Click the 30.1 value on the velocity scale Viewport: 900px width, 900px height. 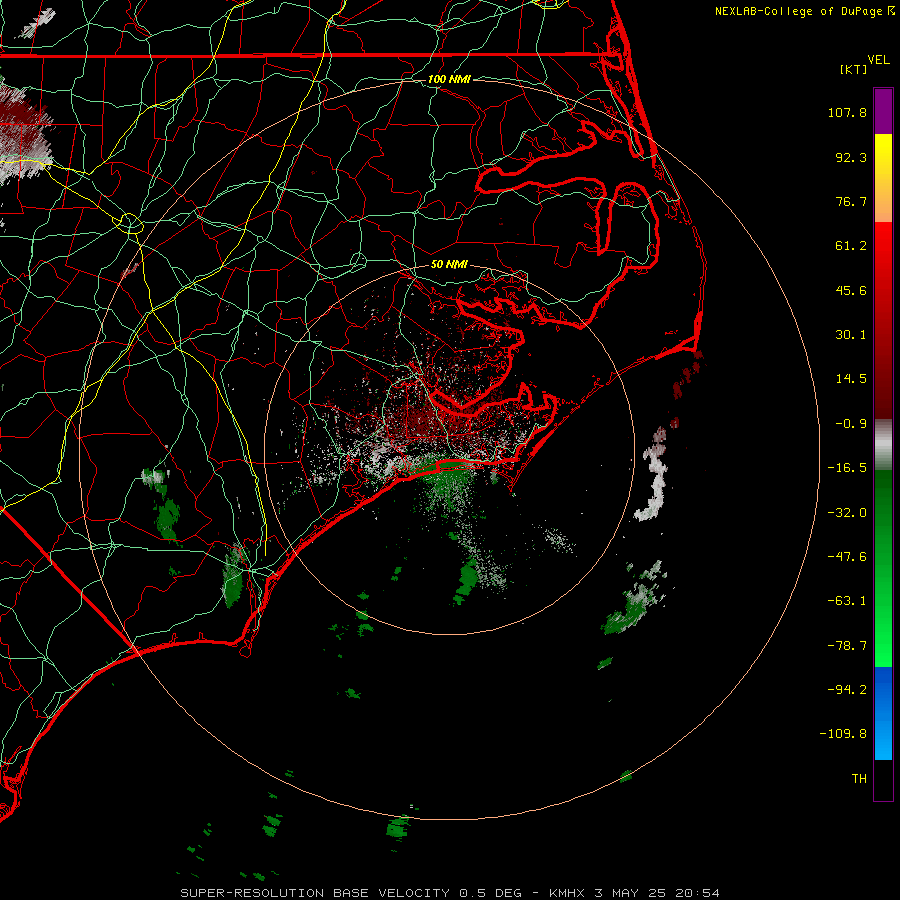click(x=851, y=335)
